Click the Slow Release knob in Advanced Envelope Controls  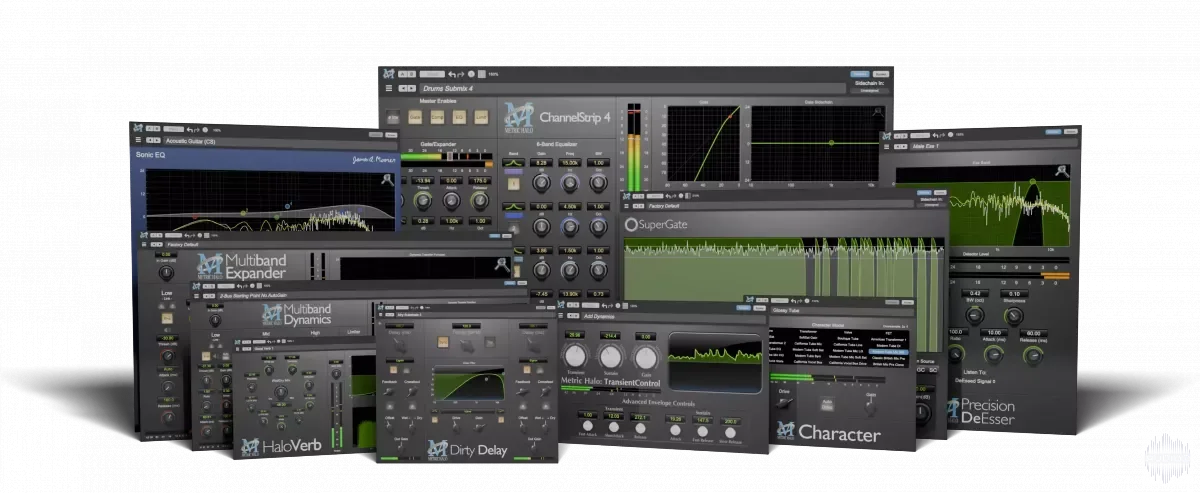(730, 432)
